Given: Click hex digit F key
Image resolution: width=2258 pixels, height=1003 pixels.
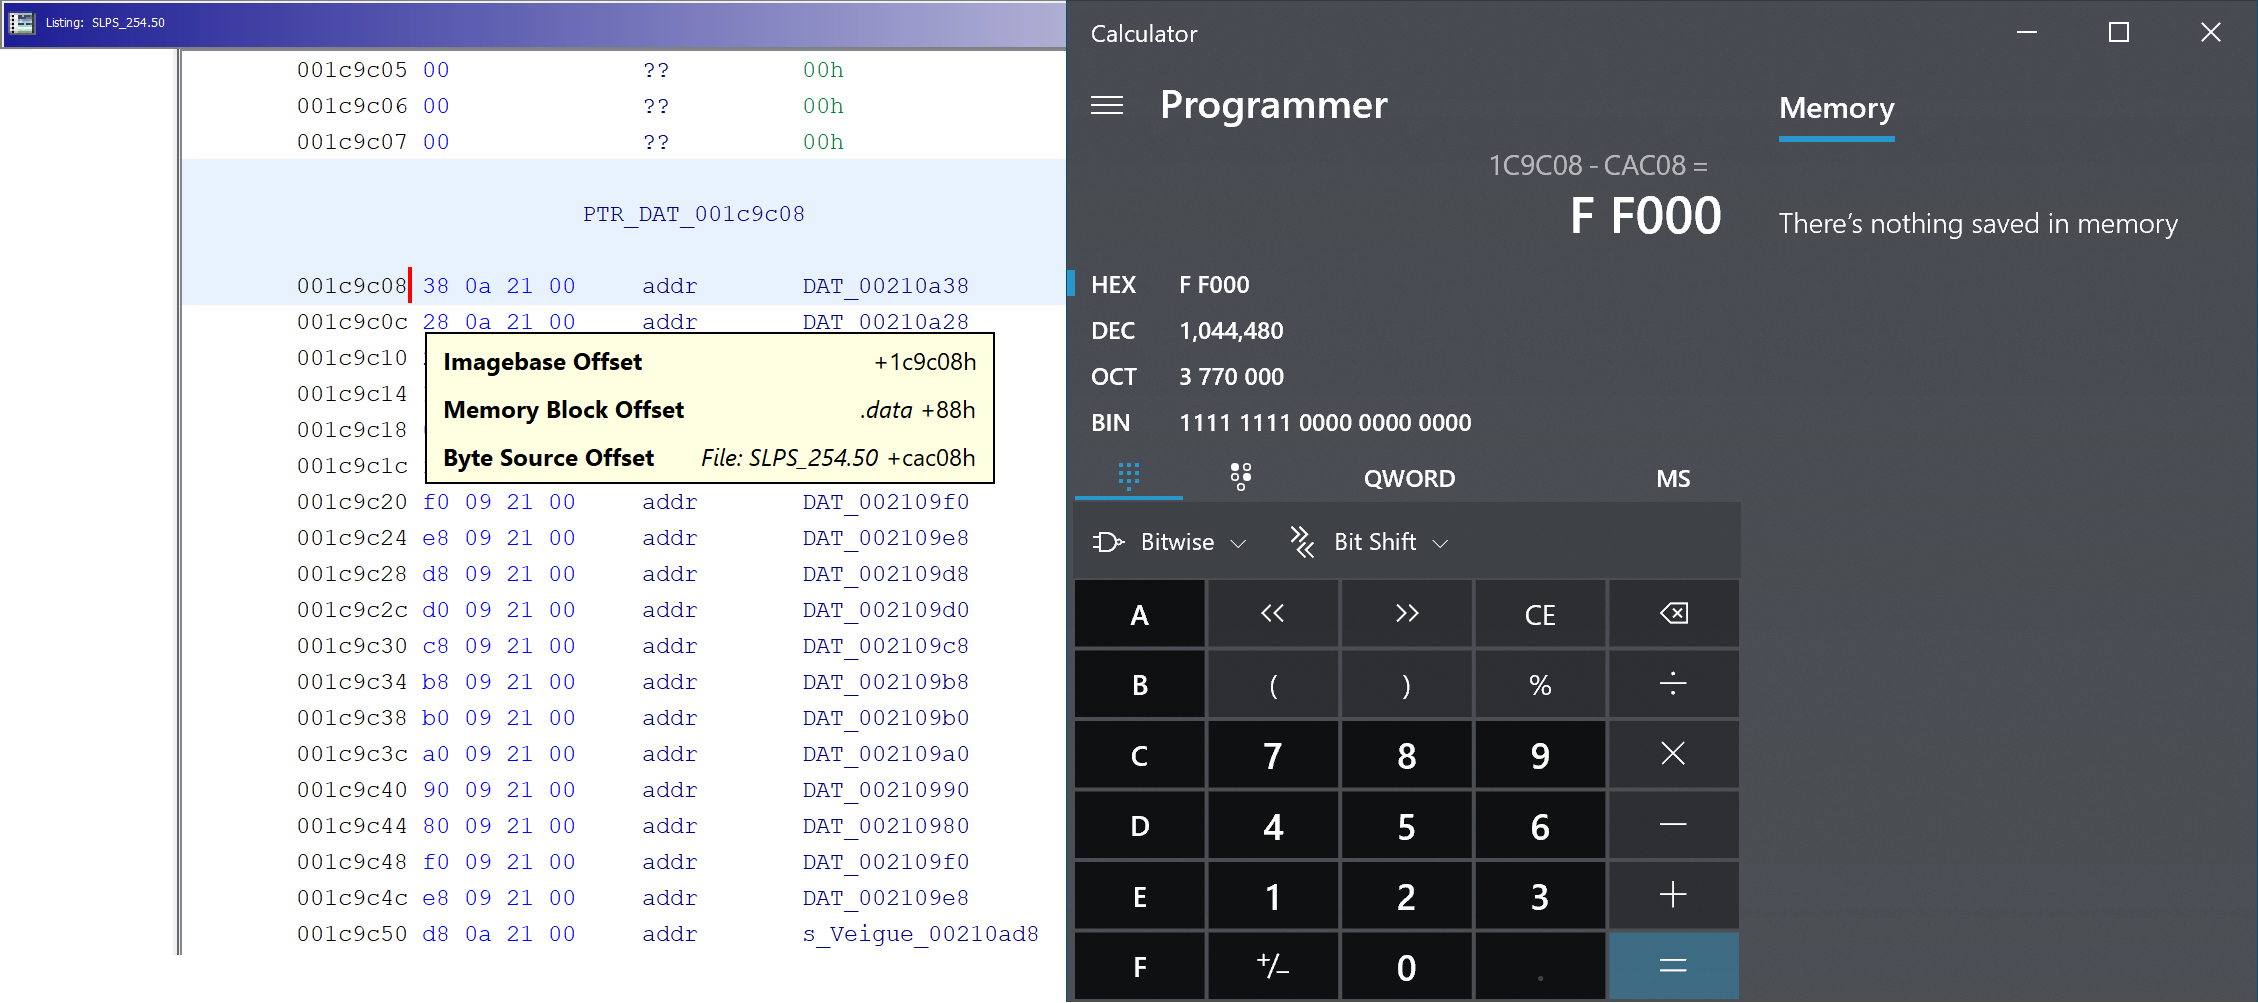Looking at the screenshot, I should pyautogui.click(x=1139, y=966).
